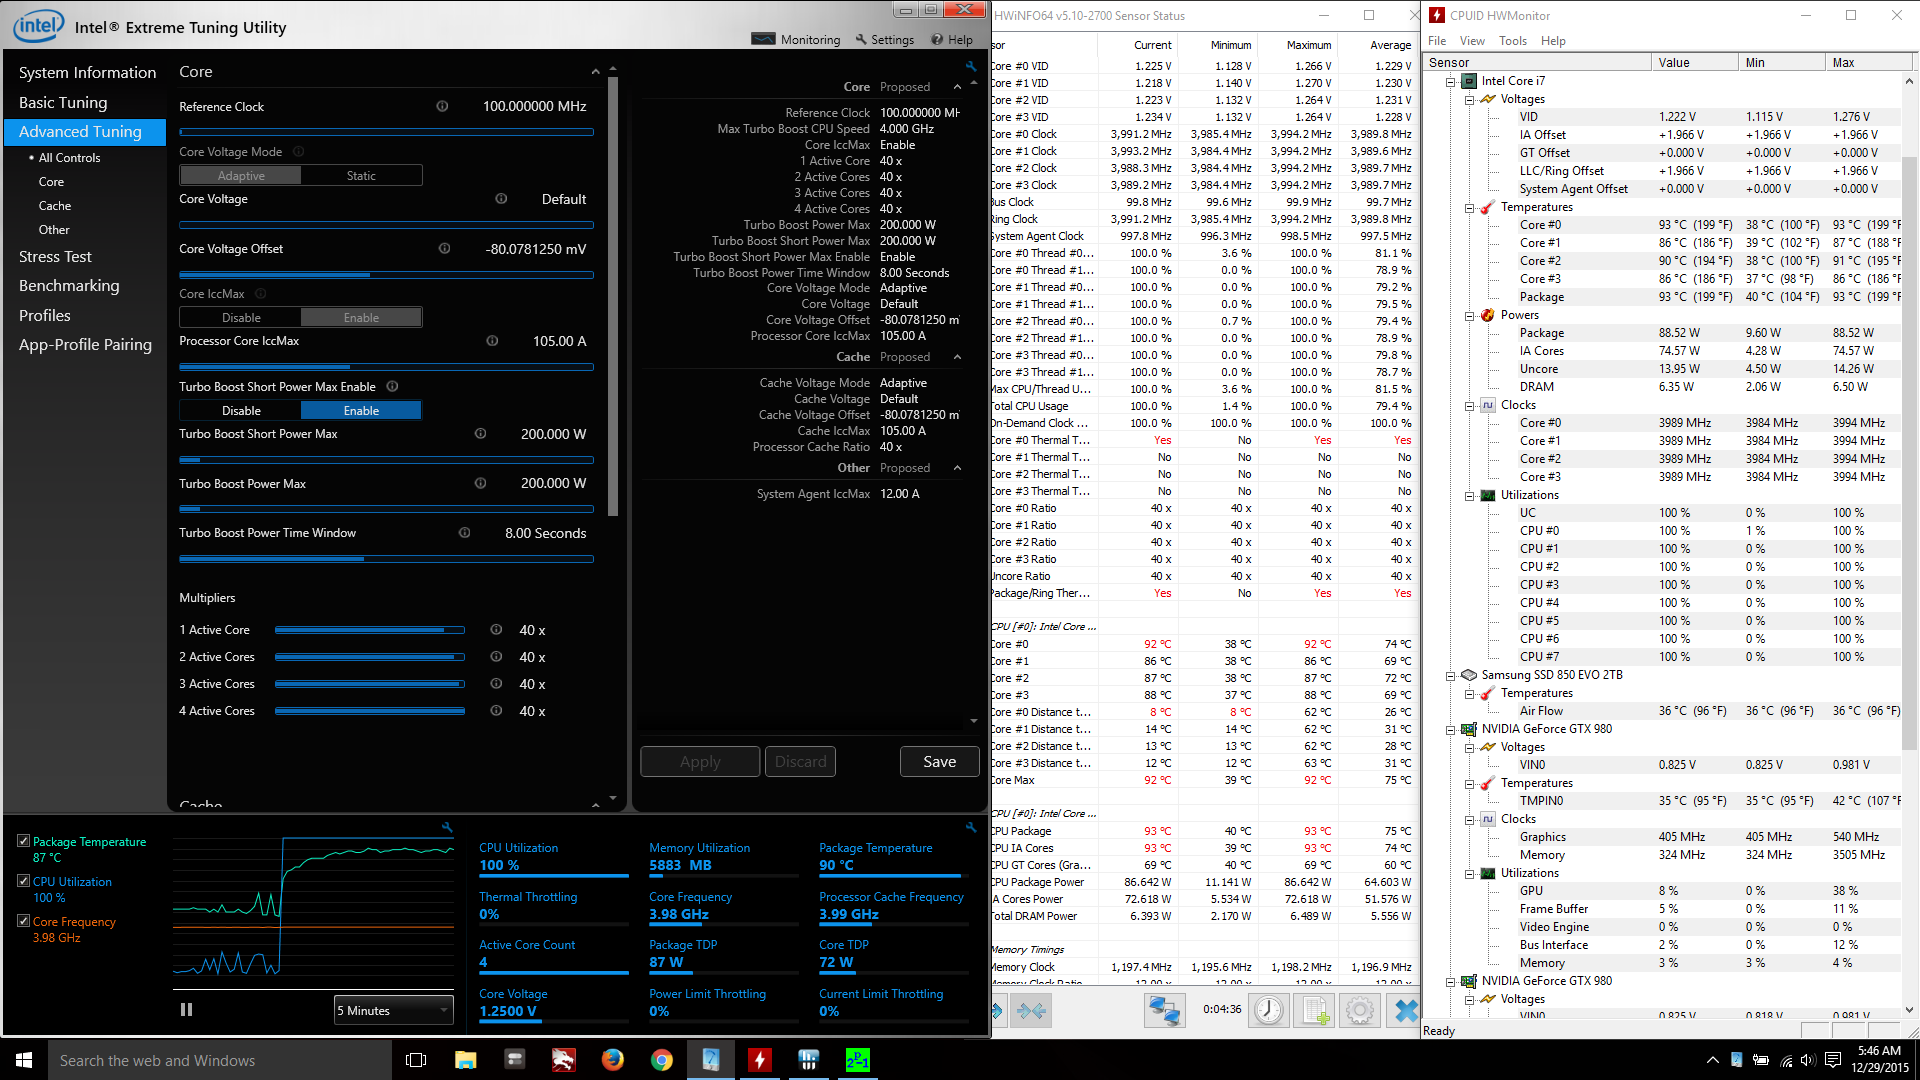Open App-Profile Pairing in XTU sidebar

click(x=85, y=345)
